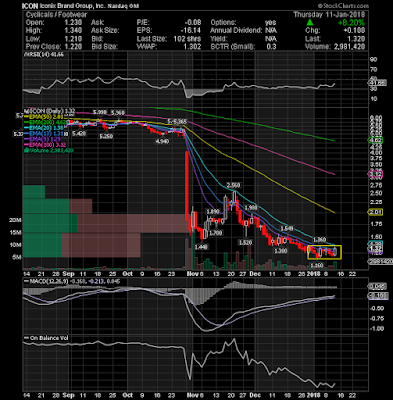Click the magenta 3.12 EMA axis marker
The image size is (393, 400).
tap(375, 173)
